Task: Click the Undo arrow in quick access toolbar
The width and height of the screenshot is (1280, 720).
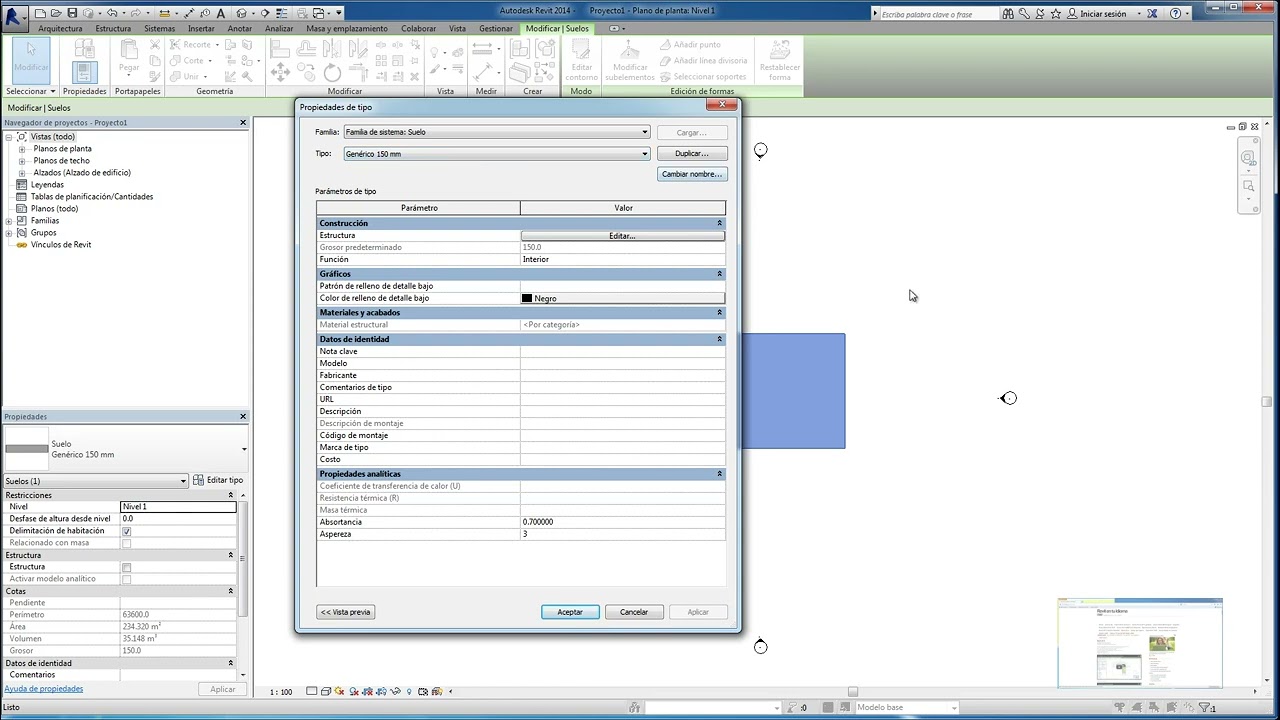Action: click(111, 13)
